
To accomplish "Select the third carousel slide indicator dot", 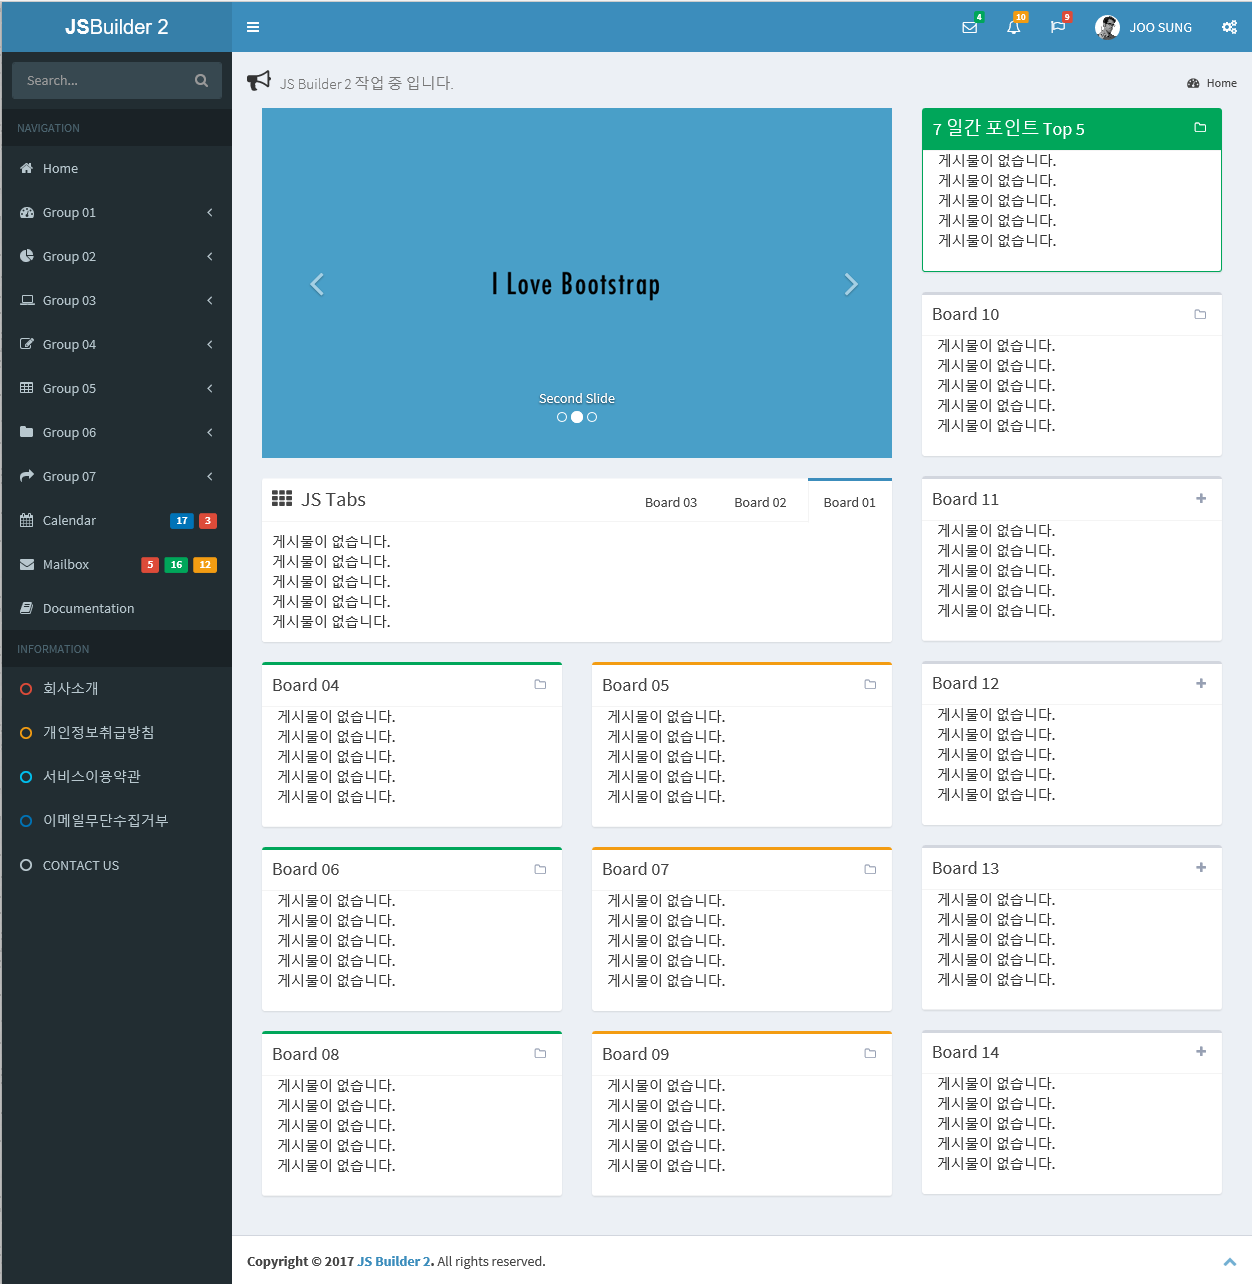I will pyautogui.click(x=592, y=417).
